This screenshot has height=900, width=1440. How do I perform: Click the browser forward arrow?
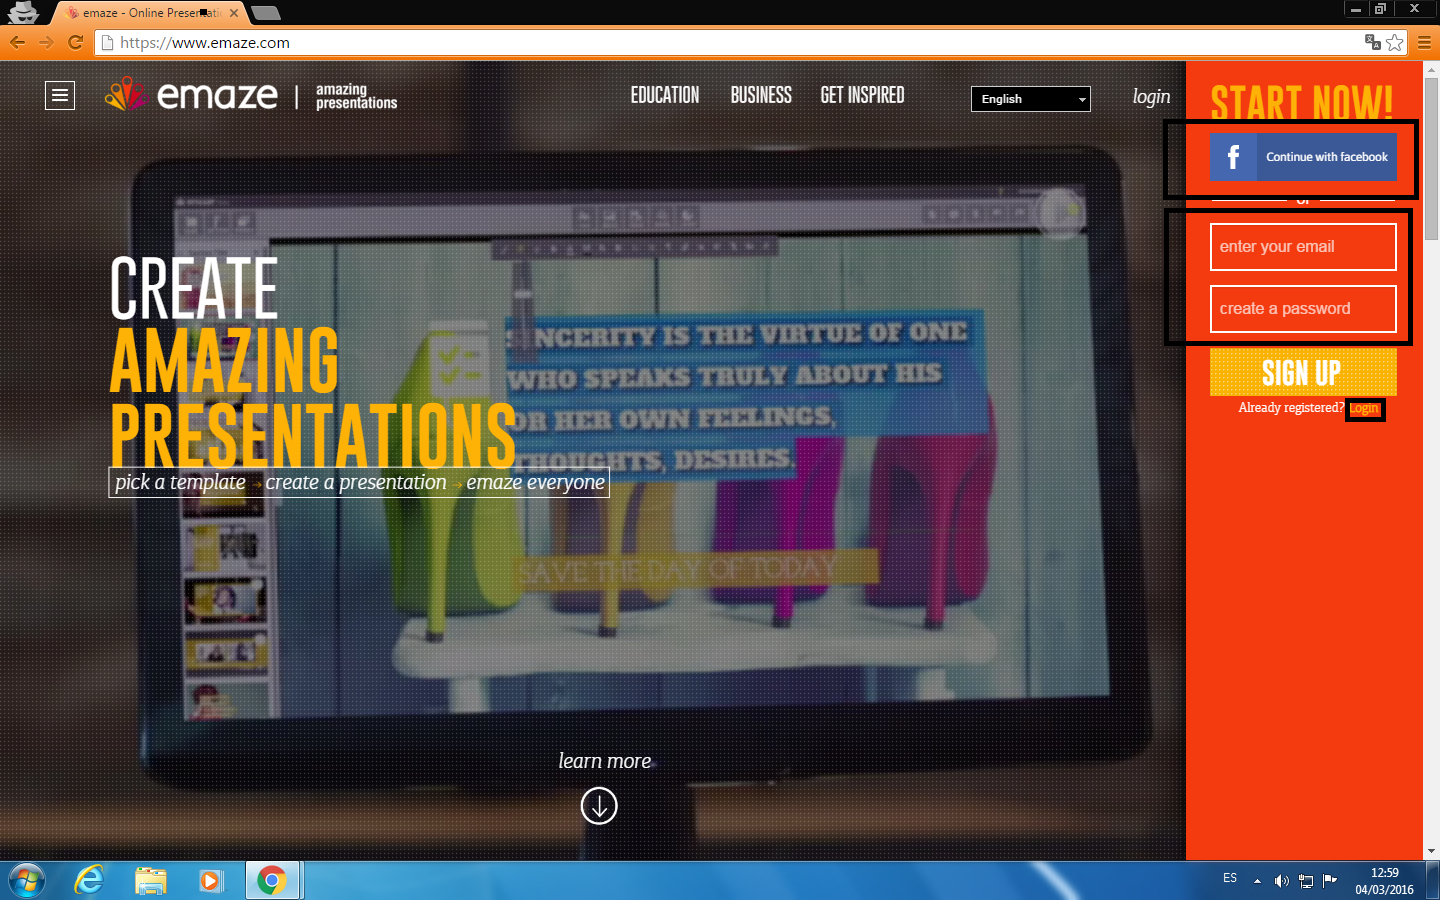click(x=46, y=42)
